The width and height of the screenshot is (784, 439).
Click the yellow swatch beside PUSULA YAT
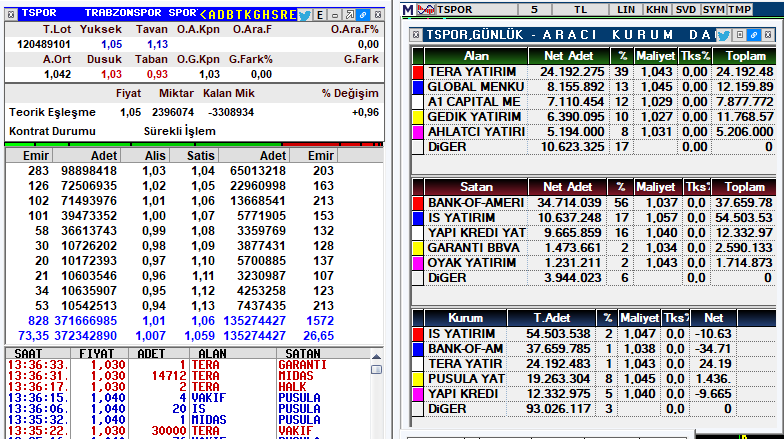[418, 379]
